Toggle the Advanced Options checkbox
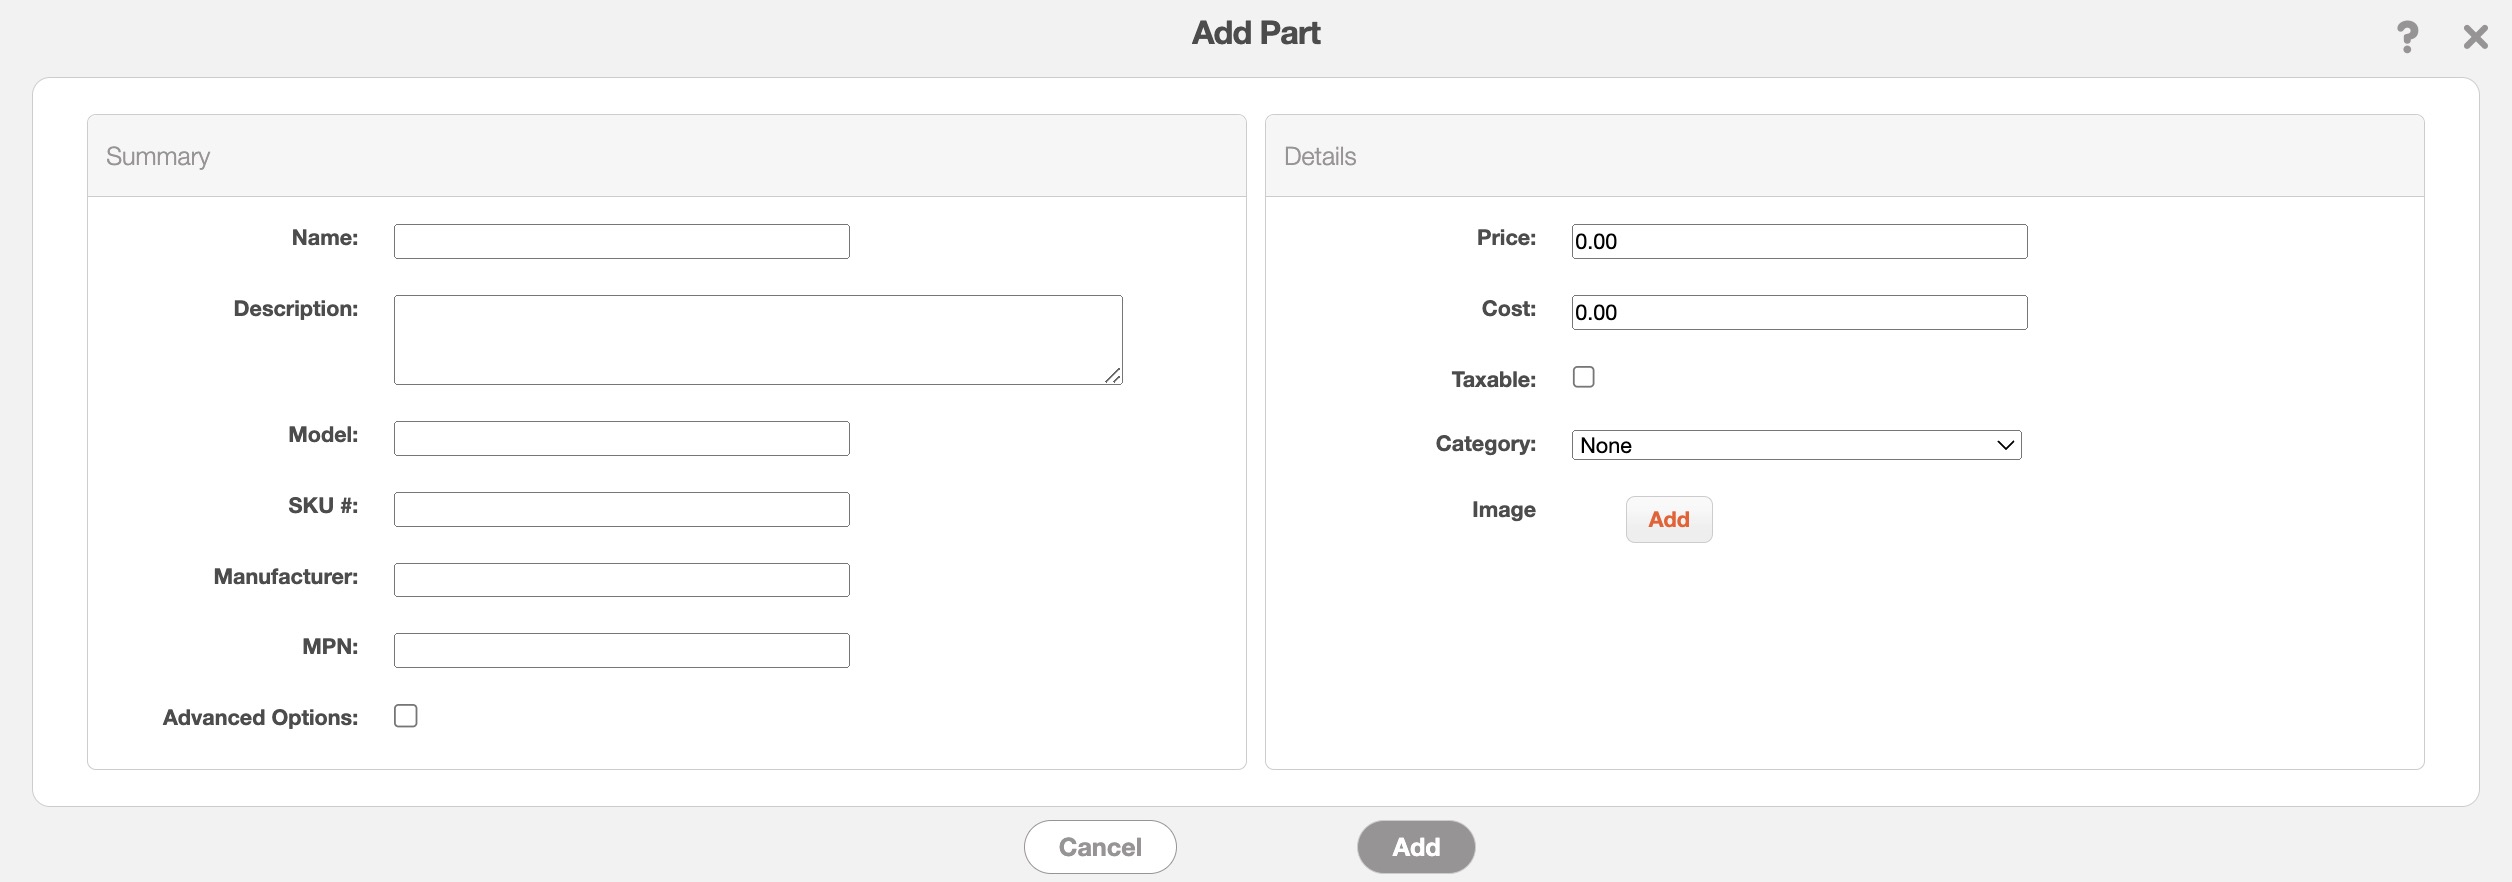 (405, 716)
